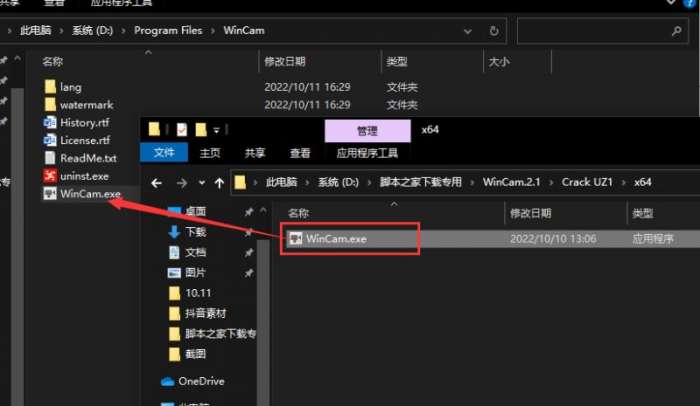Select the License.rtf document icon
The width and height of the screenshot is (700, 406).
click(x=50, y=140)
